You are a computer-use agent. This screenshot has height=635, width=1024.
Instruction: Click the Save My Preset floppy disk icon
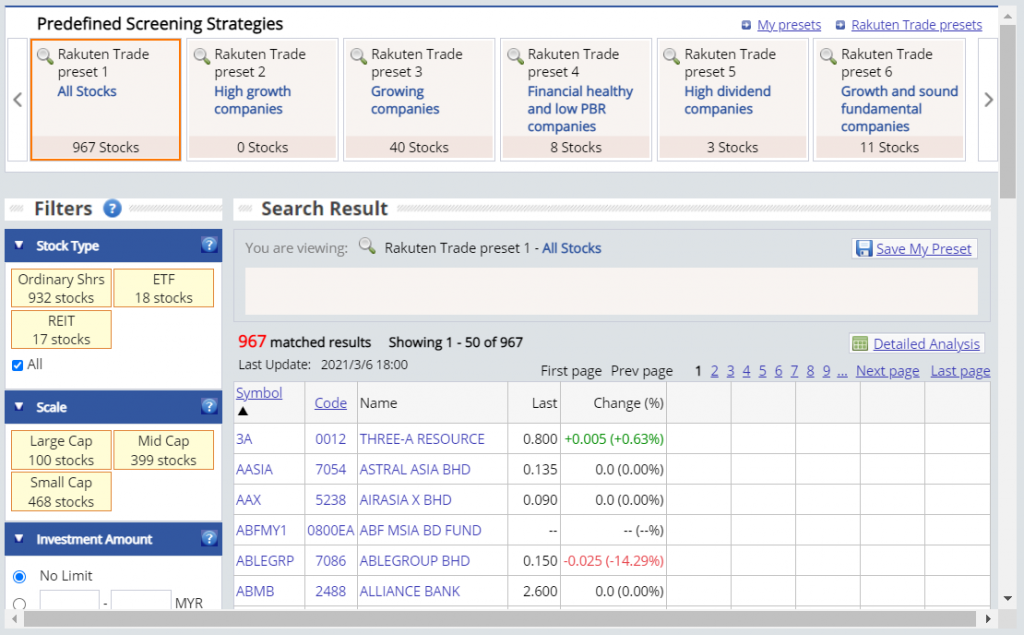864,248
